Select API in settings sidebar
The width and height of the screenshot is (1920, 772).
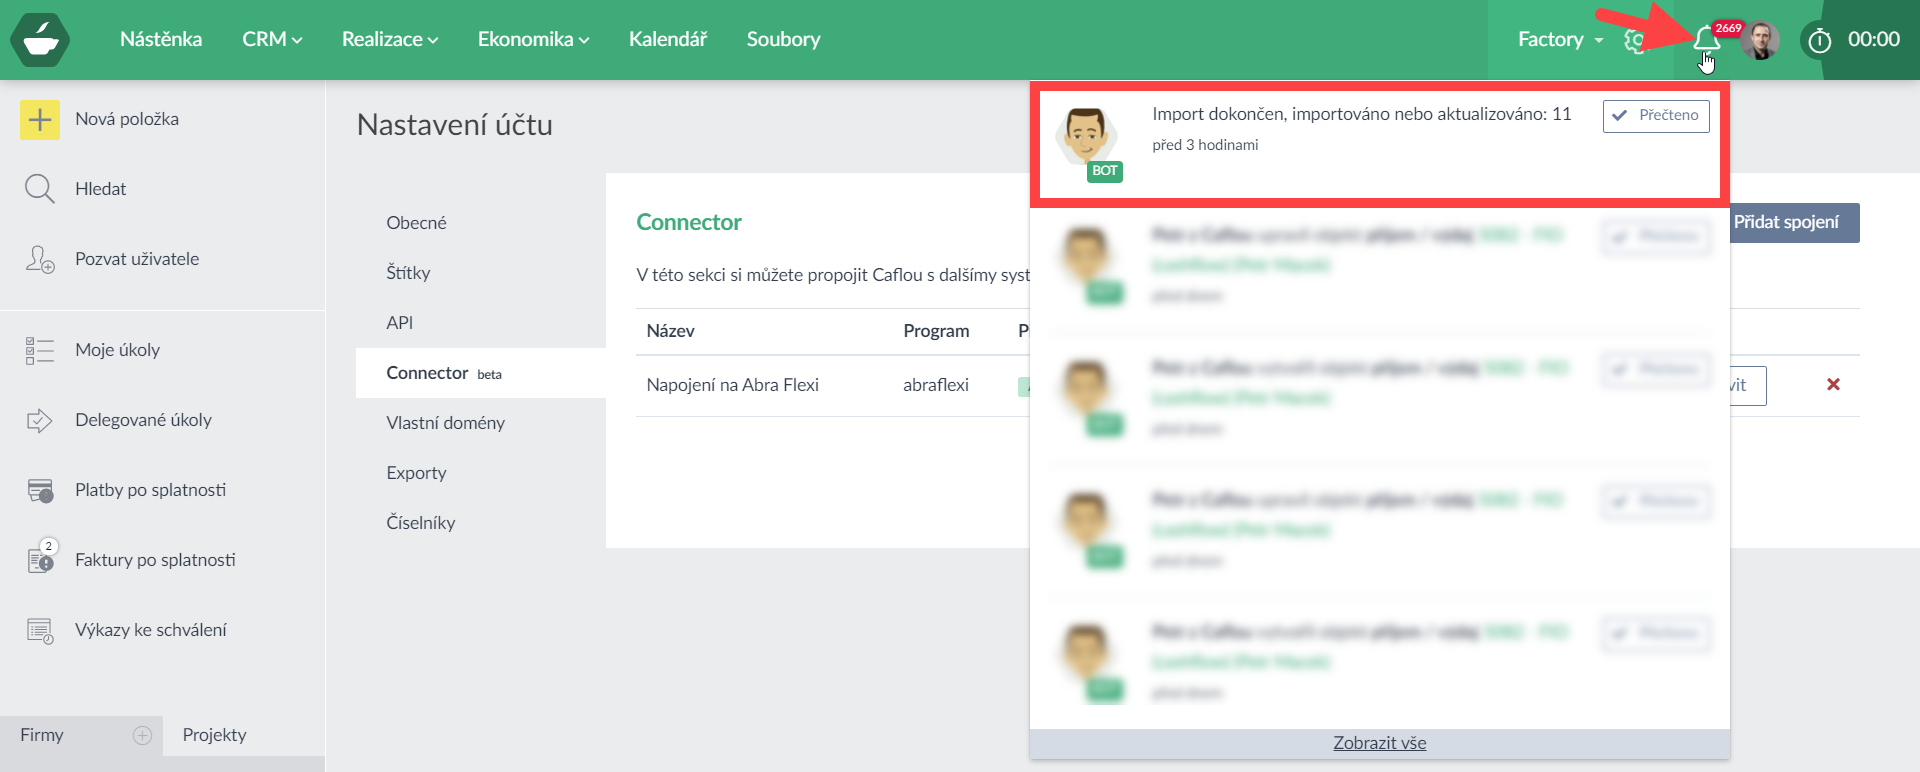[400, 323]
